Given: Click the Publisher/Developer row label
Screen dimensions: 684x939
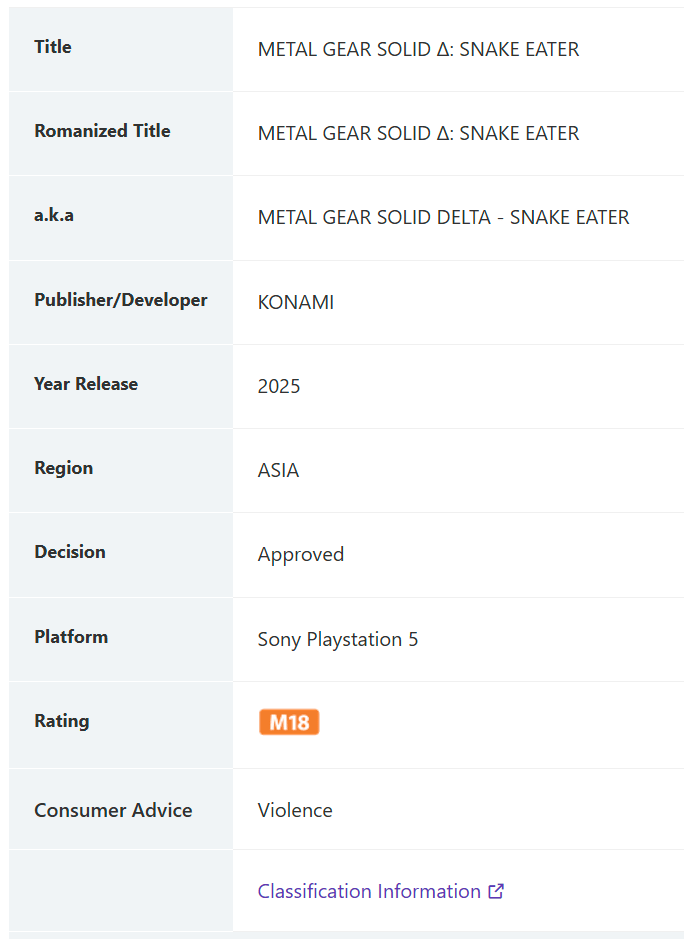Looking at the screenshot, I should 121,299.
